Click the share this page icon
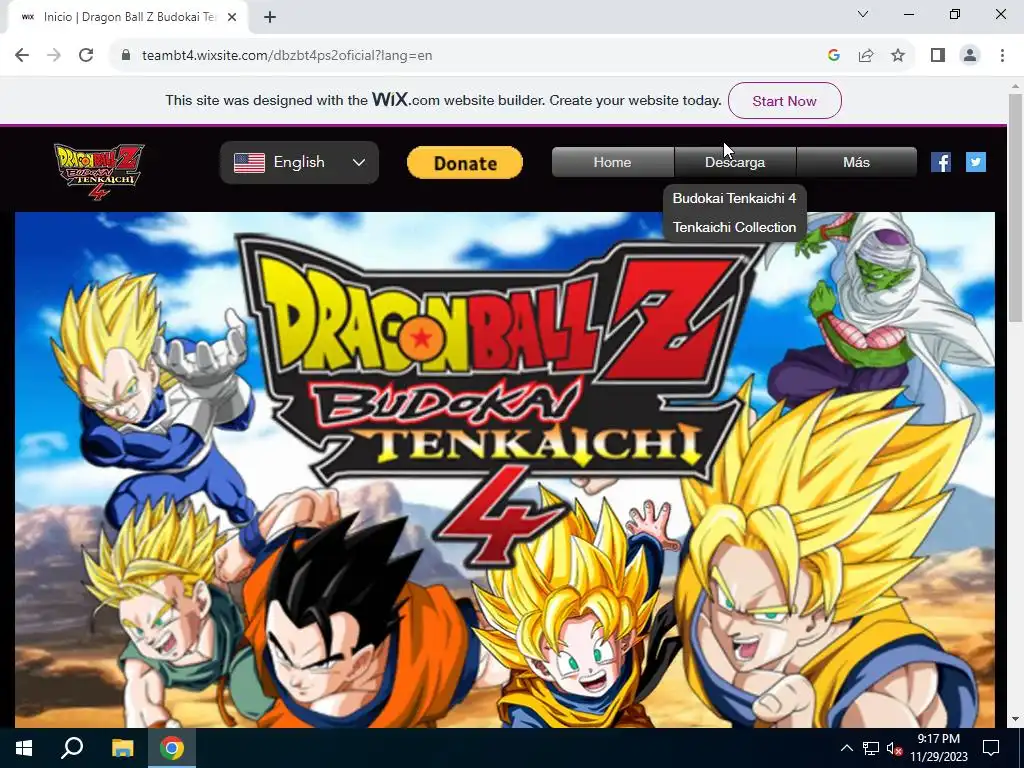 [x=866, y=56]
